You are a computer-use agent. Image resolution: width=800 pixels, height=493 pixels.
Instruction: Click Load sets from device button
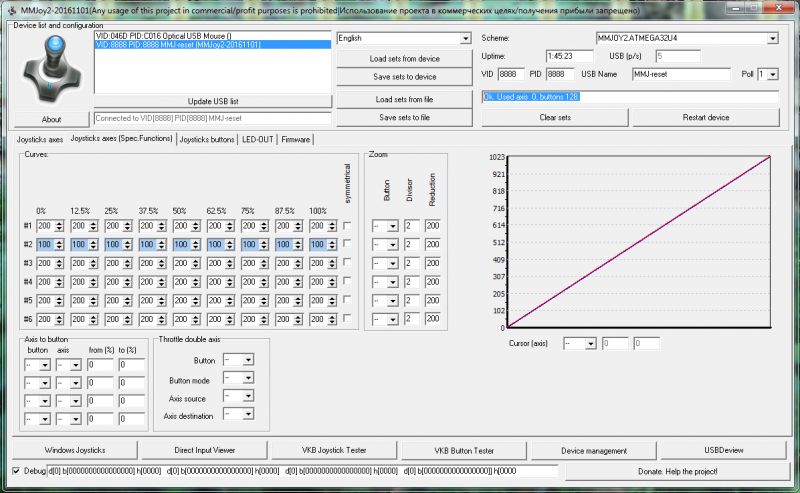point(405,59)
